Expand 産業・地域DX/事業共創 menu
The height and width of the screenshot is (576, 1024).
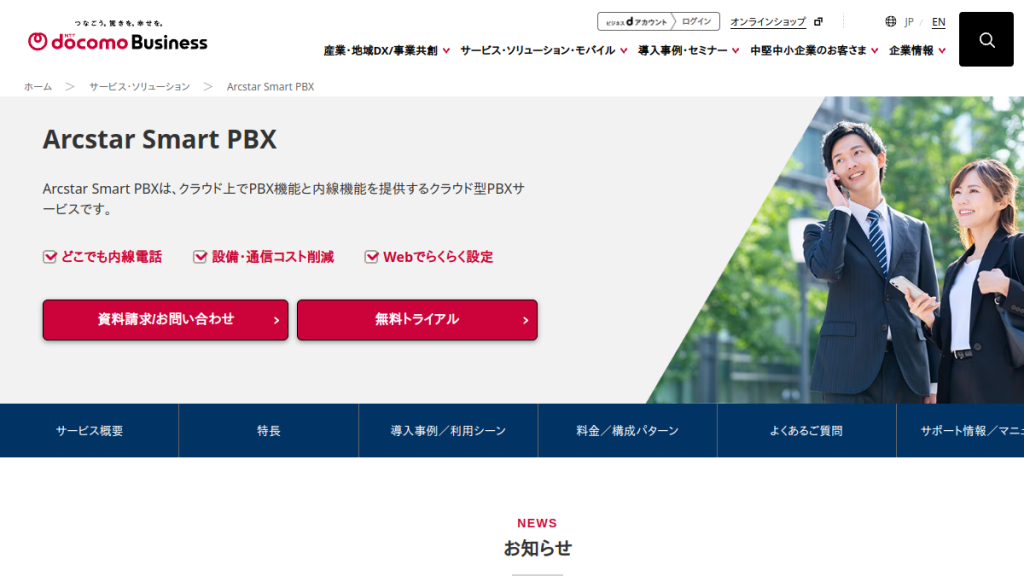click(387, 50)
